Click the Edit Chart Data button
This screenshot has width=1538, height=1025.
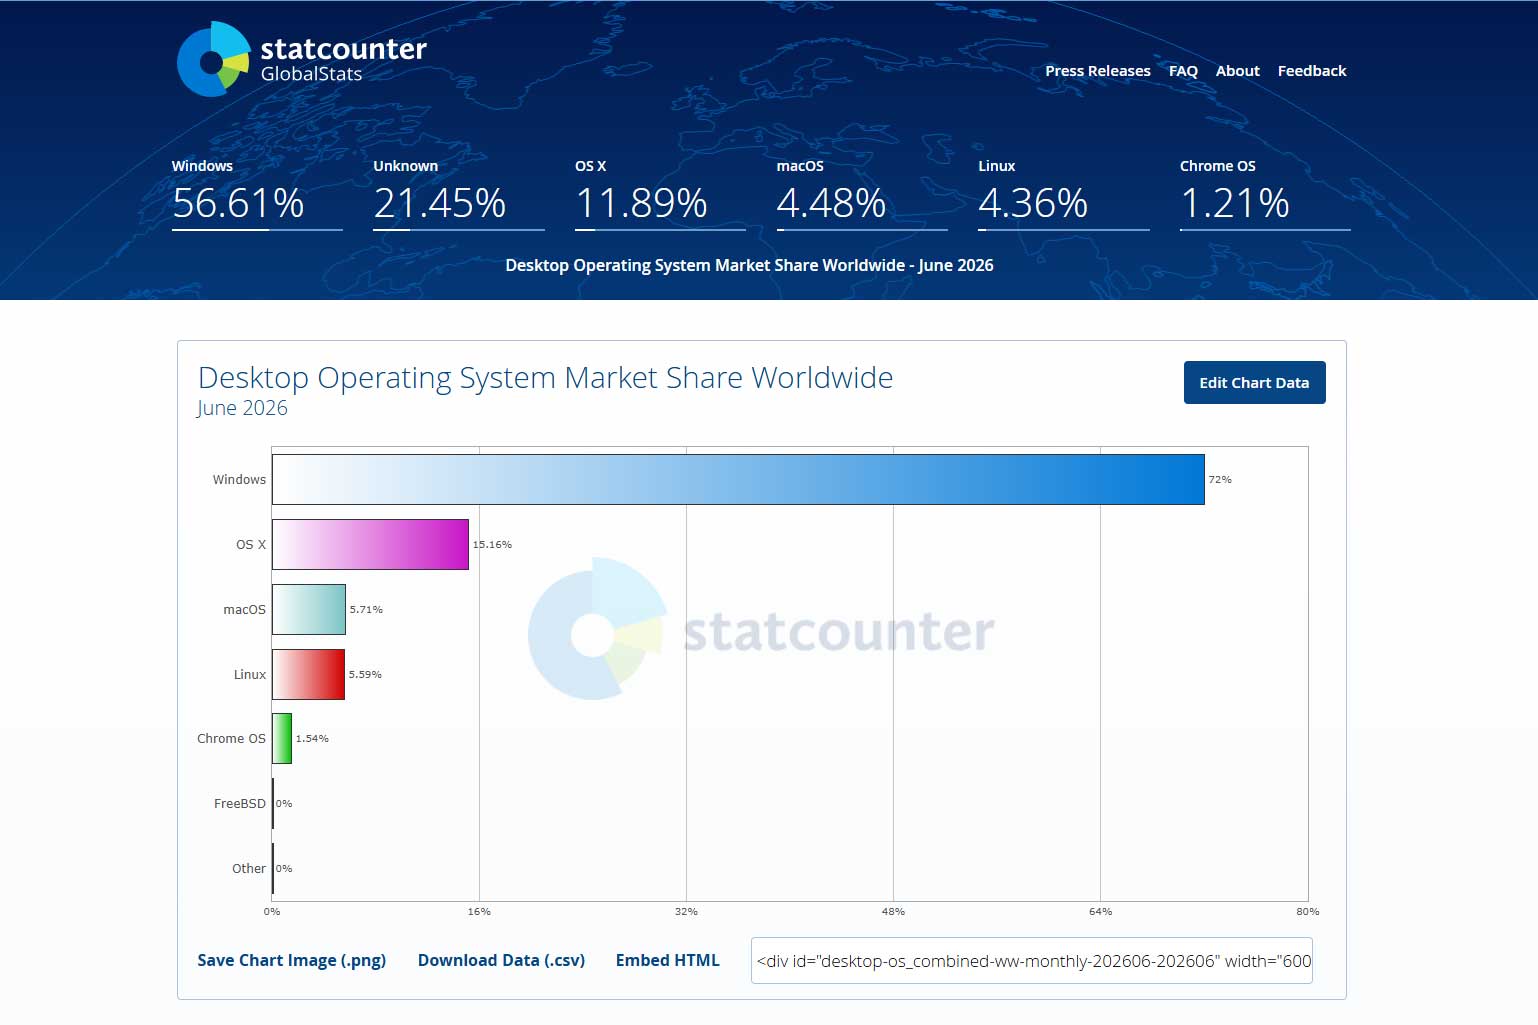click(1254, 383)
